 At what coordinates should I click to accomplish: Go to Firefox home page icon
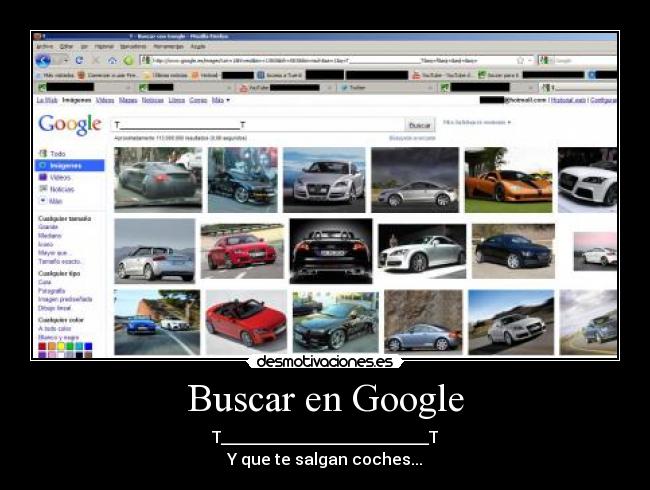[x=112, y=61]
